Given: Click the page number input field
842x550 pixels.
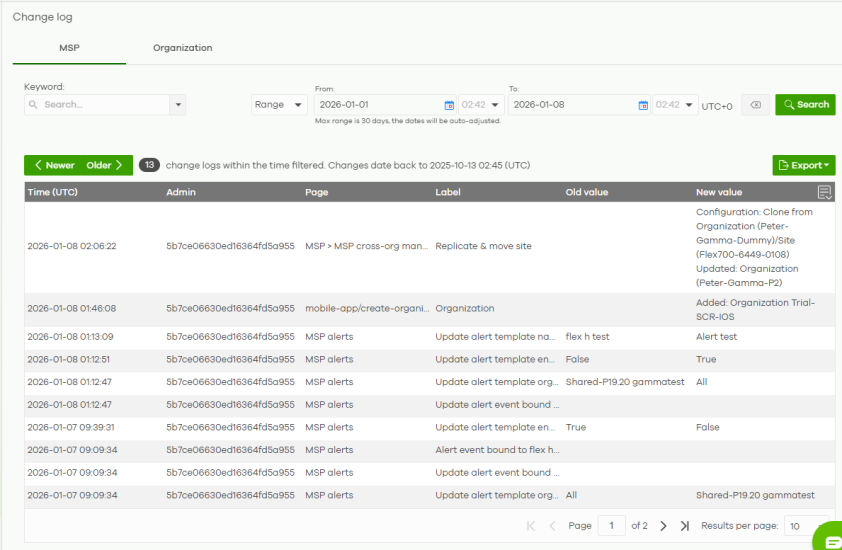Looking at the screenshot, I should pyautogui.click(x=611, y=526).
